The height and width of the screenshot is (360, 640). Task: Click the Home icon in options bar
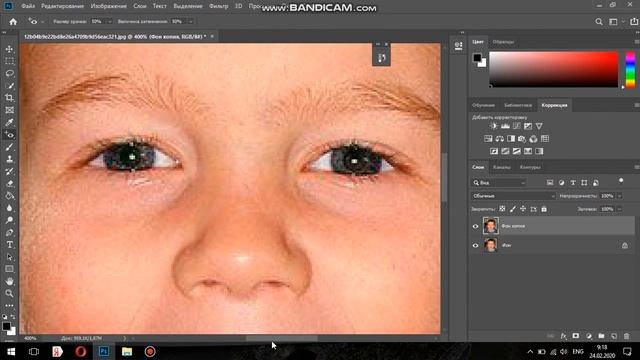13,22
